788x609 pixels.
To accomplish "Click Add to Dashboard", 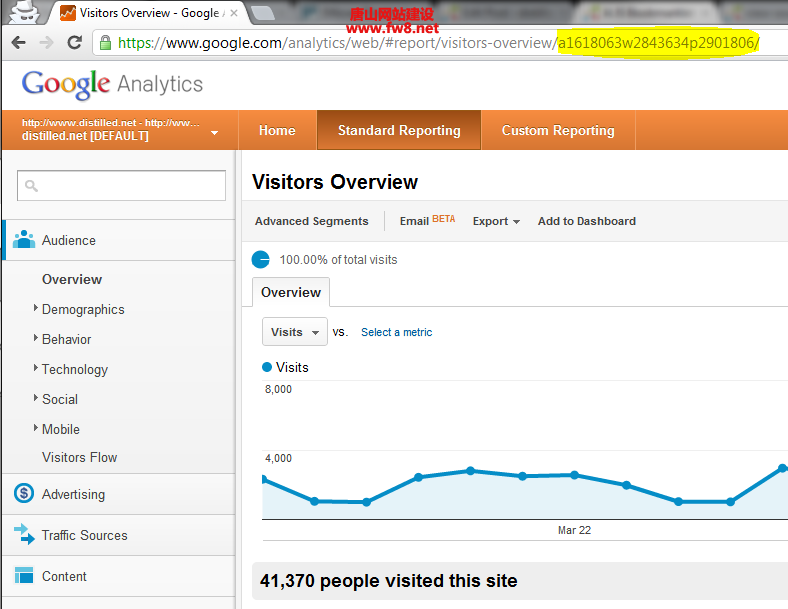I will coord(586,221).
